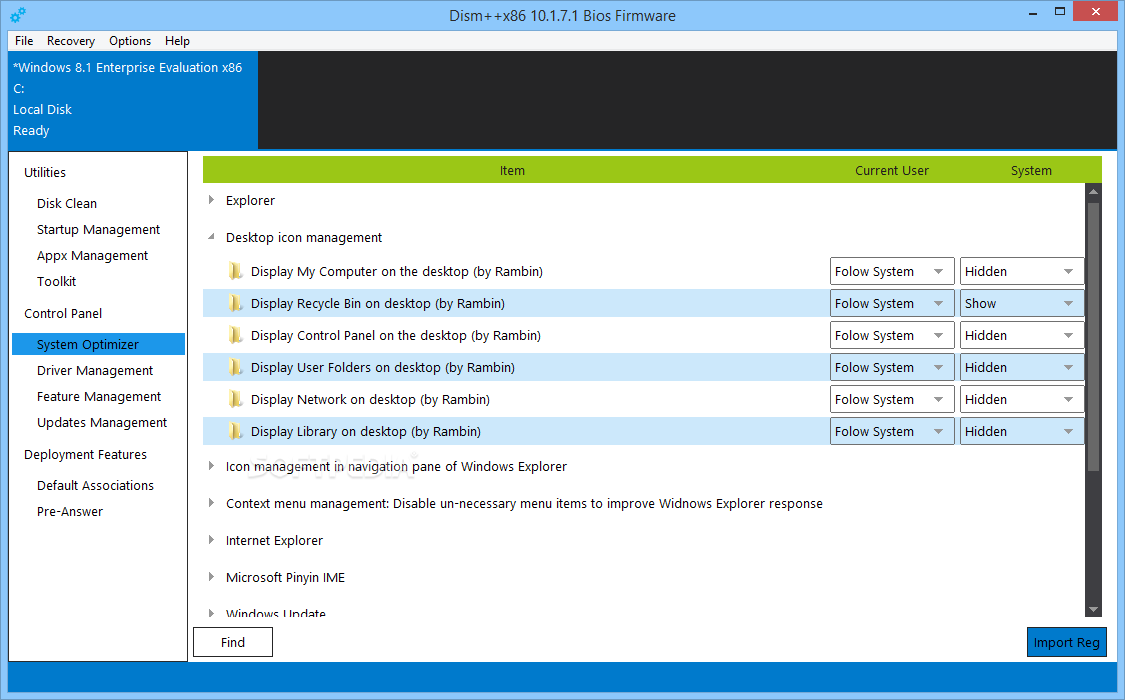Open the File menu
This screenshot has height=700, width=1125.
point(24,41)
